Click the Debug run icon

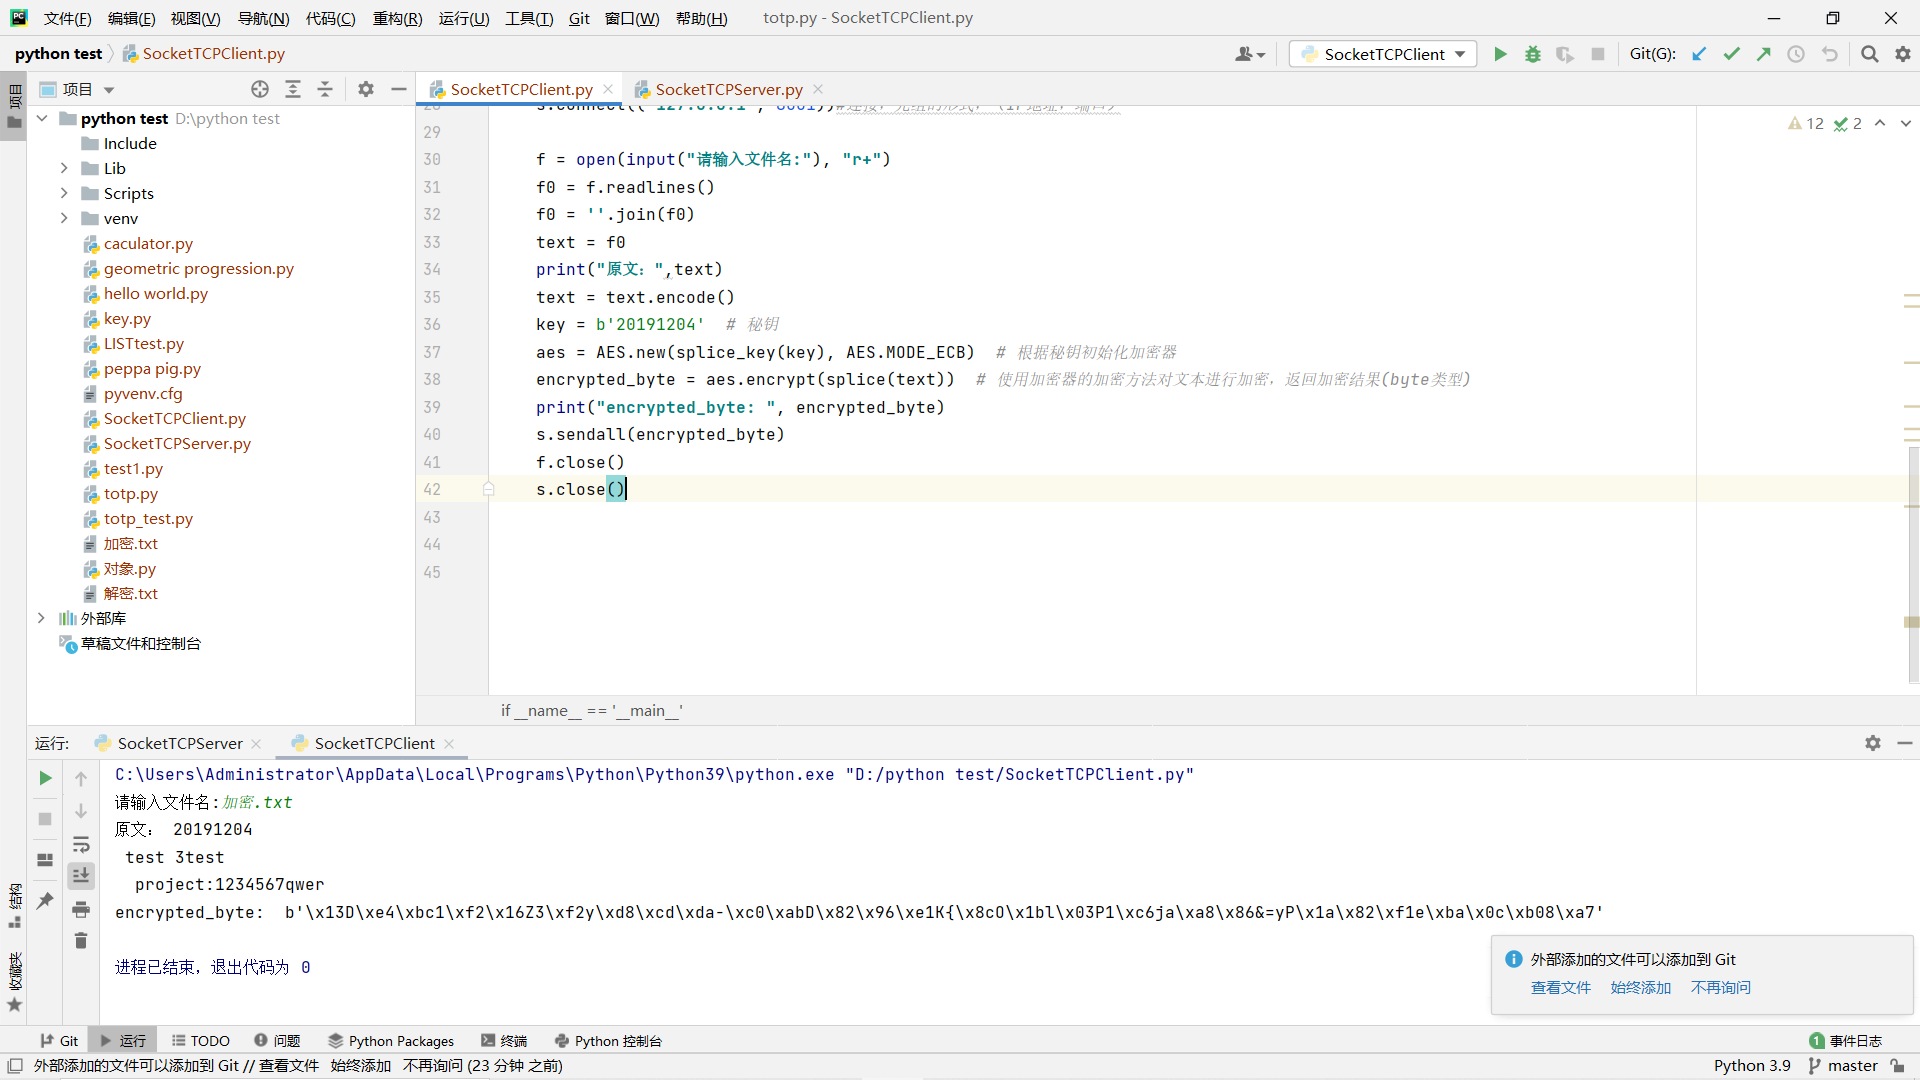click(1532, 54)
